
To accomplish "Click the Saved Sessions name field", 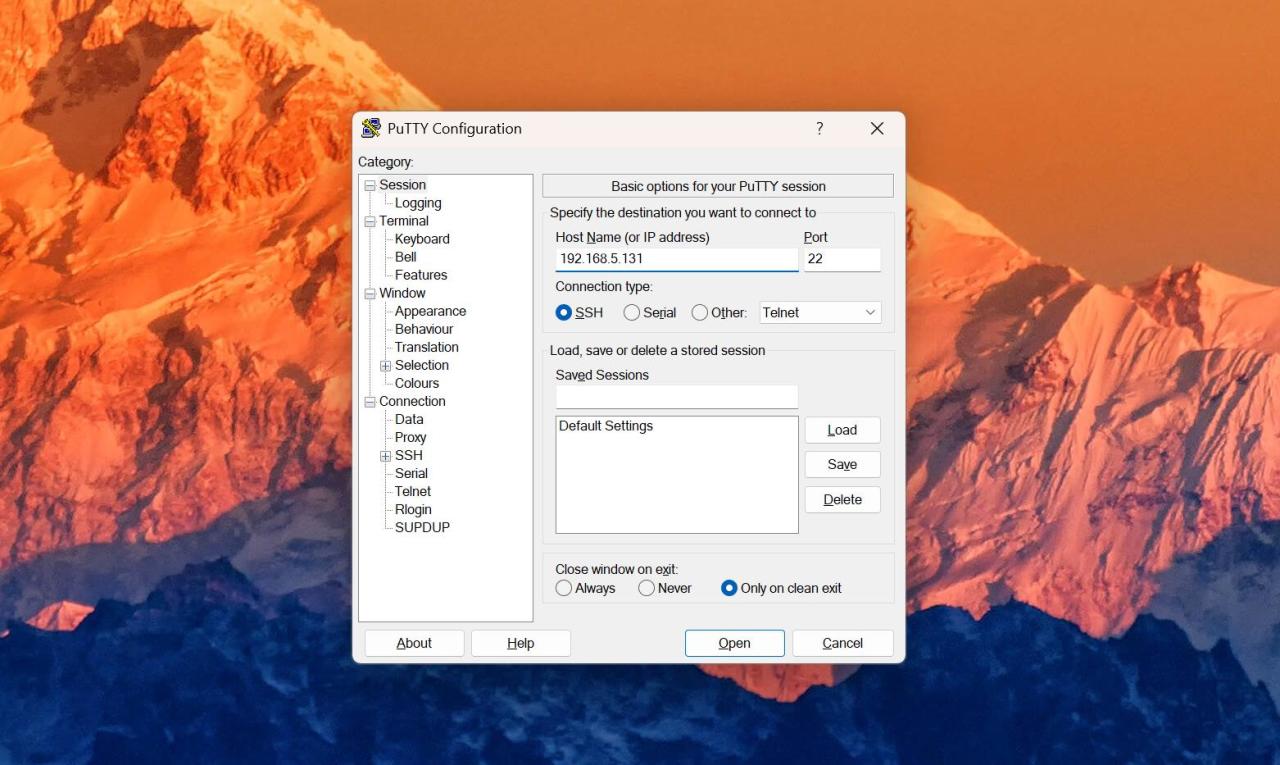I will pos(677,397).
